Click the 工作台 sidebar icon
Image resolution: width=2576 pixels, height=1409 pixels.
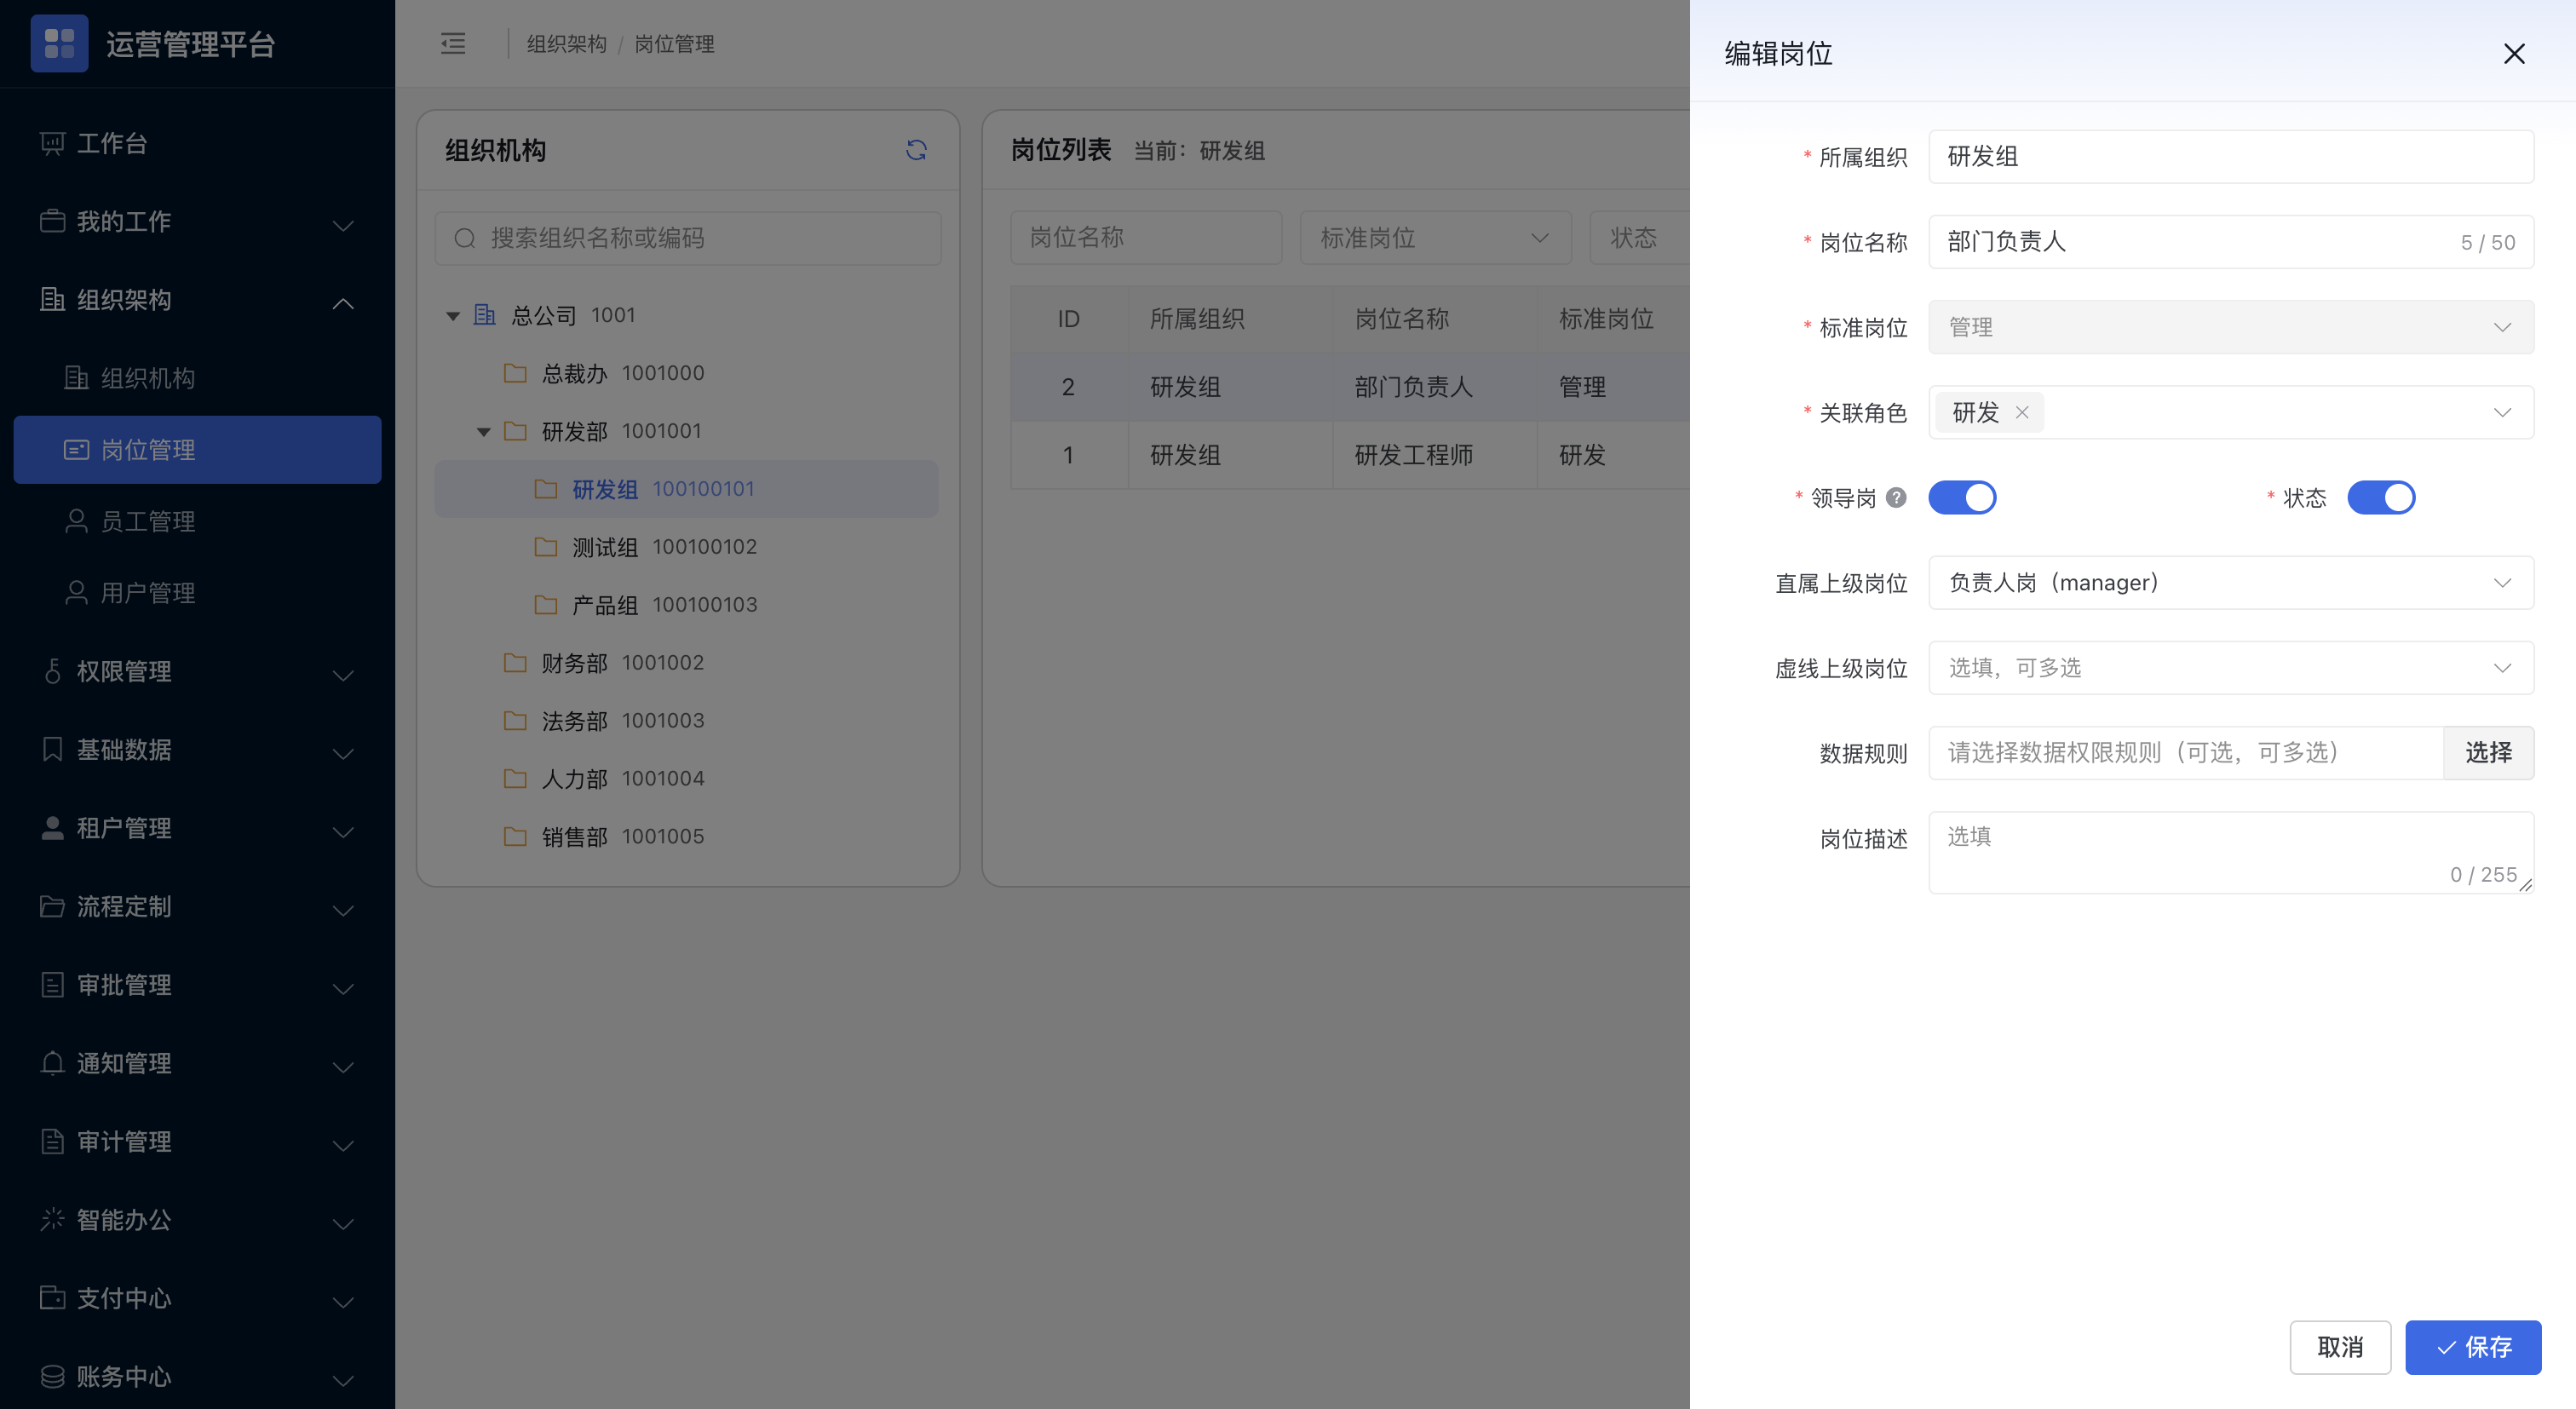52,144
